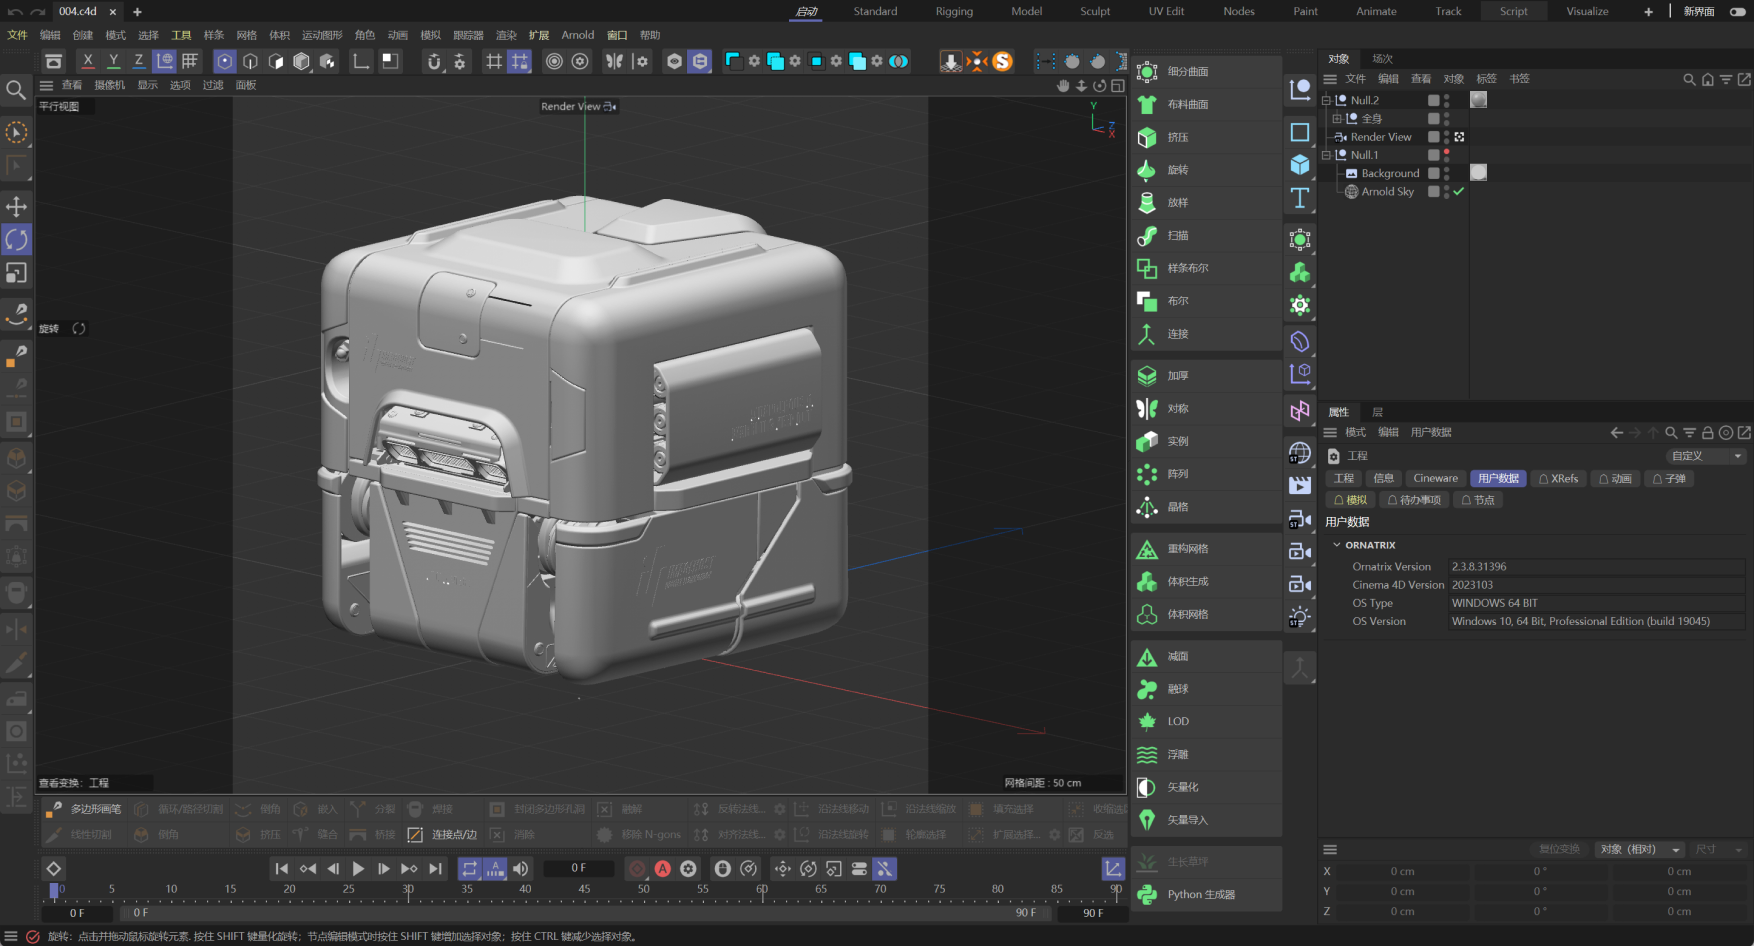Screen dimensions: 1754x946
Task: Toggle timeline loop playback button
Action: pyautogui.click(x=470, y=869)
